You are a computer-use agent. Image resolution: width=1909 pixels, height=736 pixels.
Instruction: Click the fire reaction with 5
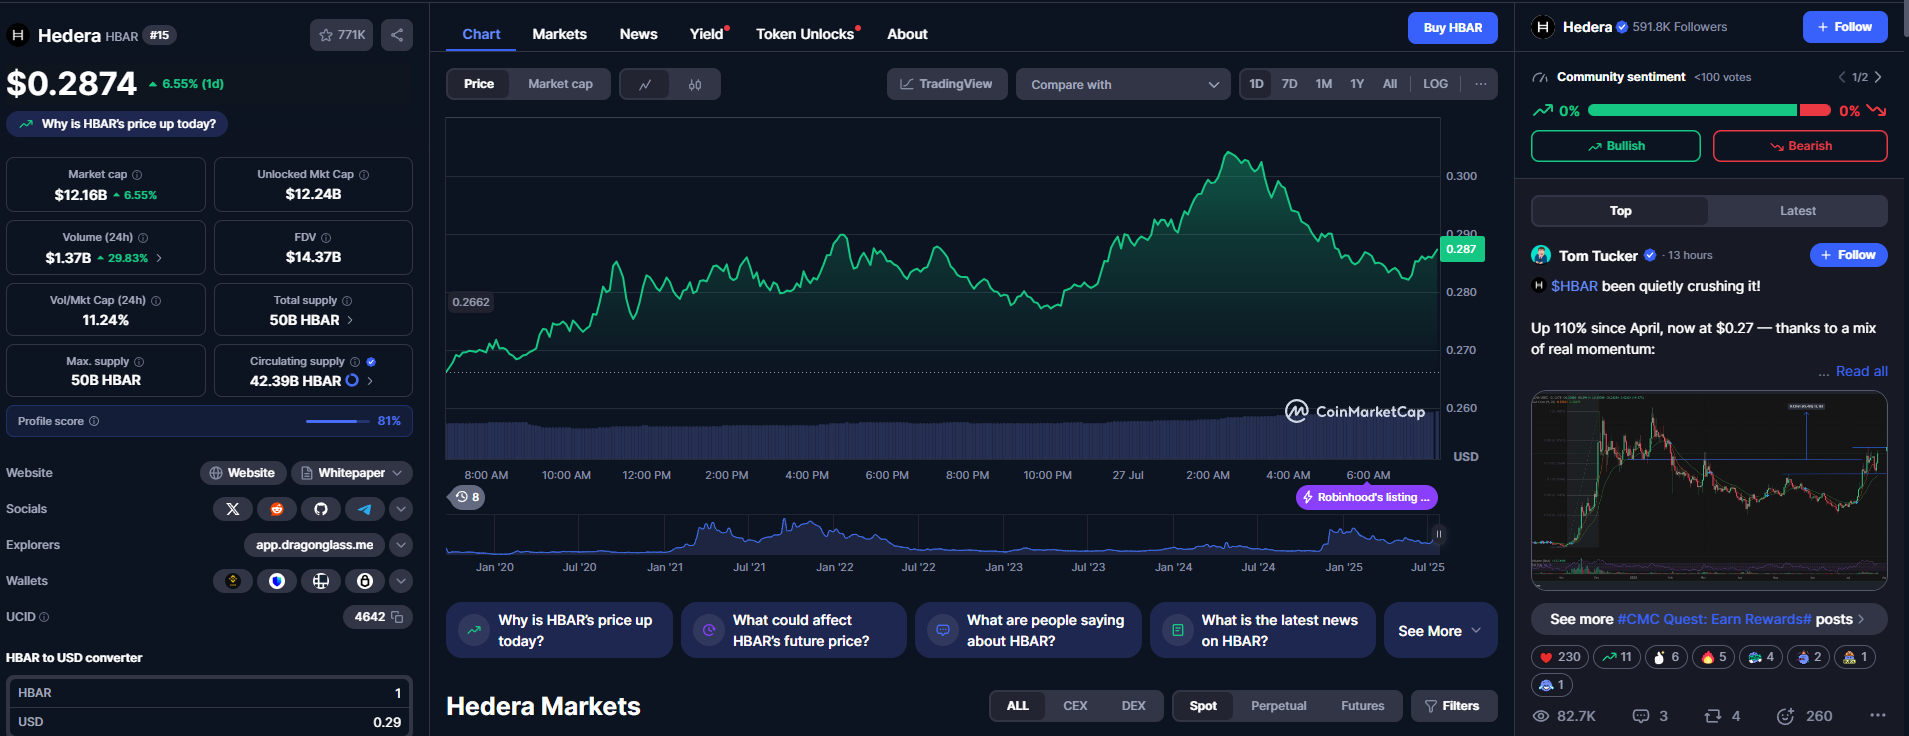[1714, 657]
